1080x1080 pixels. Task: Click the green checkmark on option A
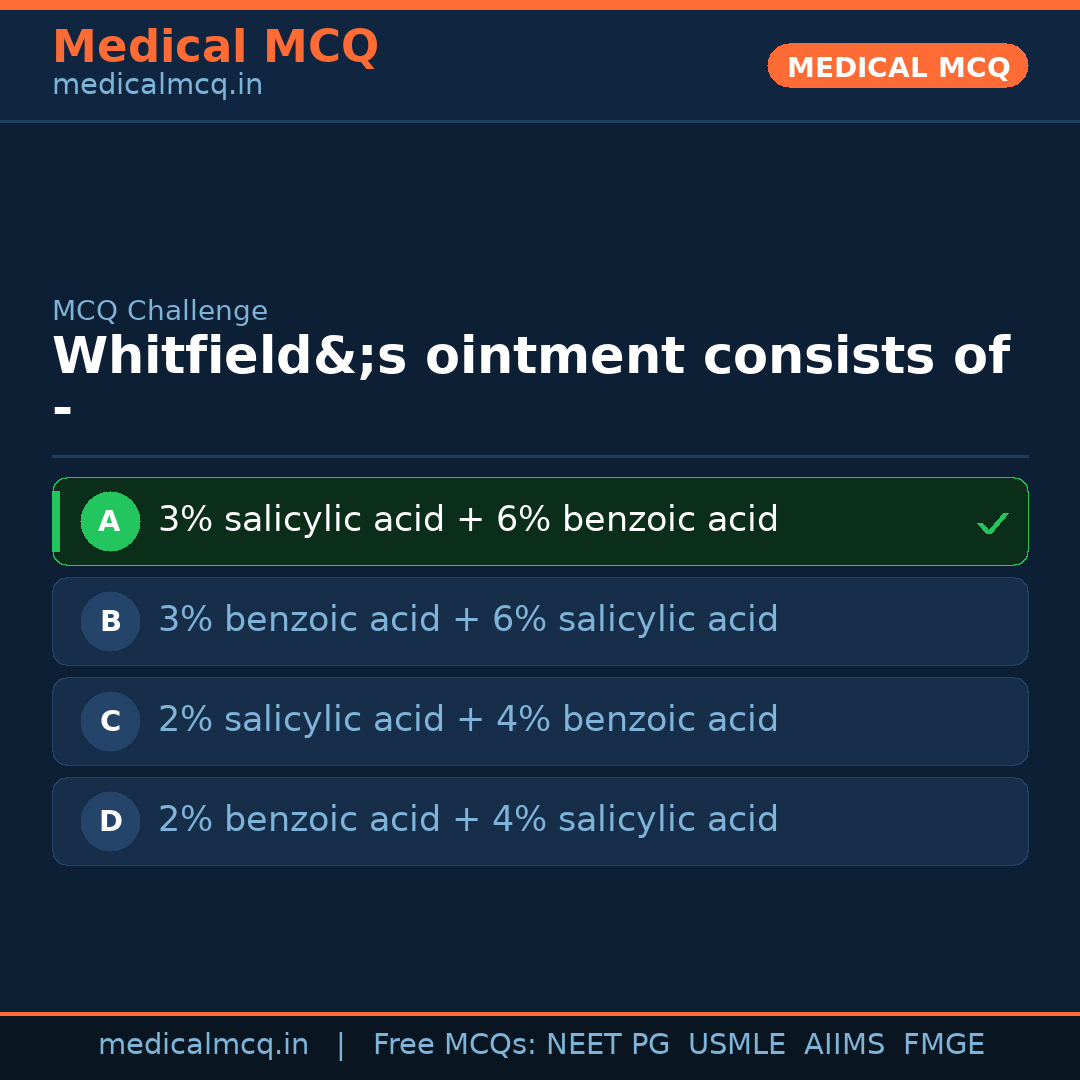992,523
